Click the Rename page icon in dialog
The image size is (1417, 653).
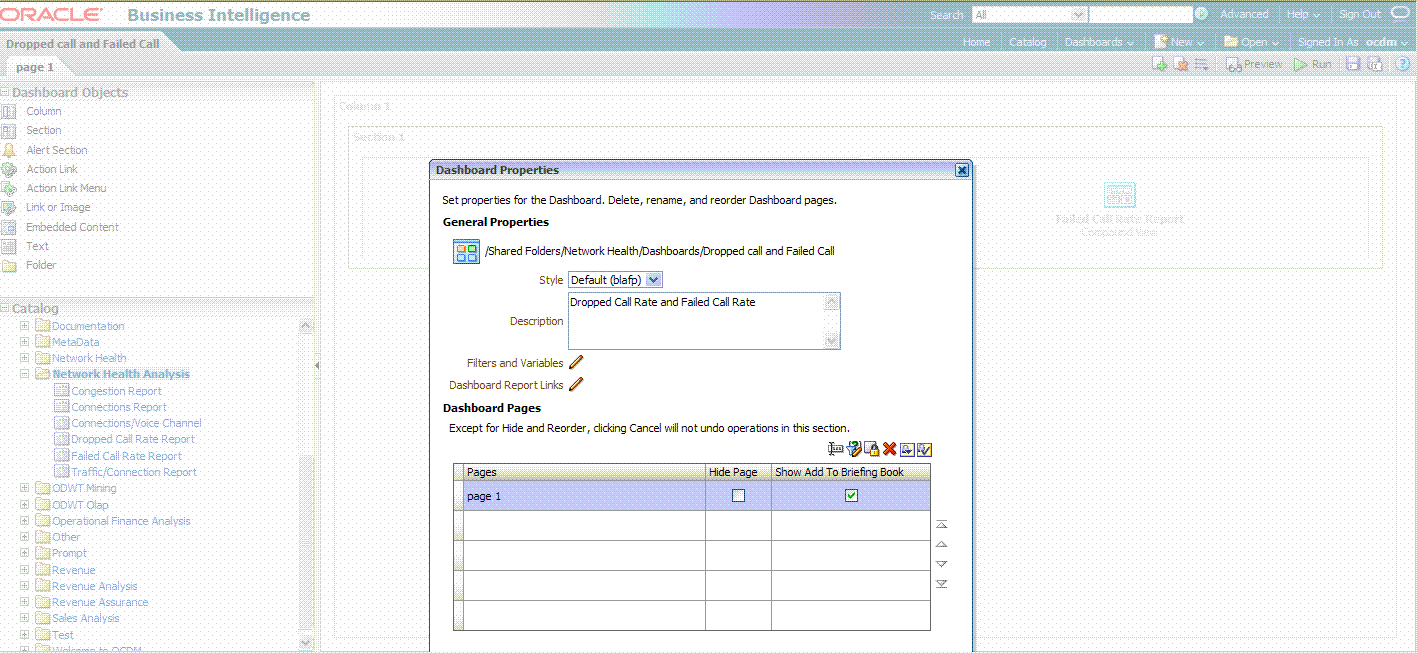[837, 450]
